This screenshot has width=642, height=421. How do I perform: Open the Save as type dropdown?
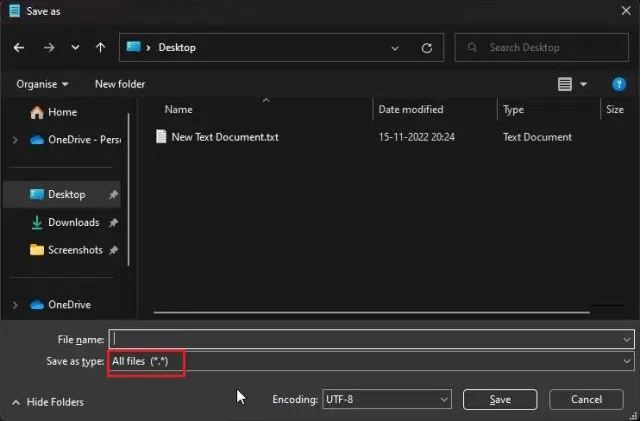[371, 360]
